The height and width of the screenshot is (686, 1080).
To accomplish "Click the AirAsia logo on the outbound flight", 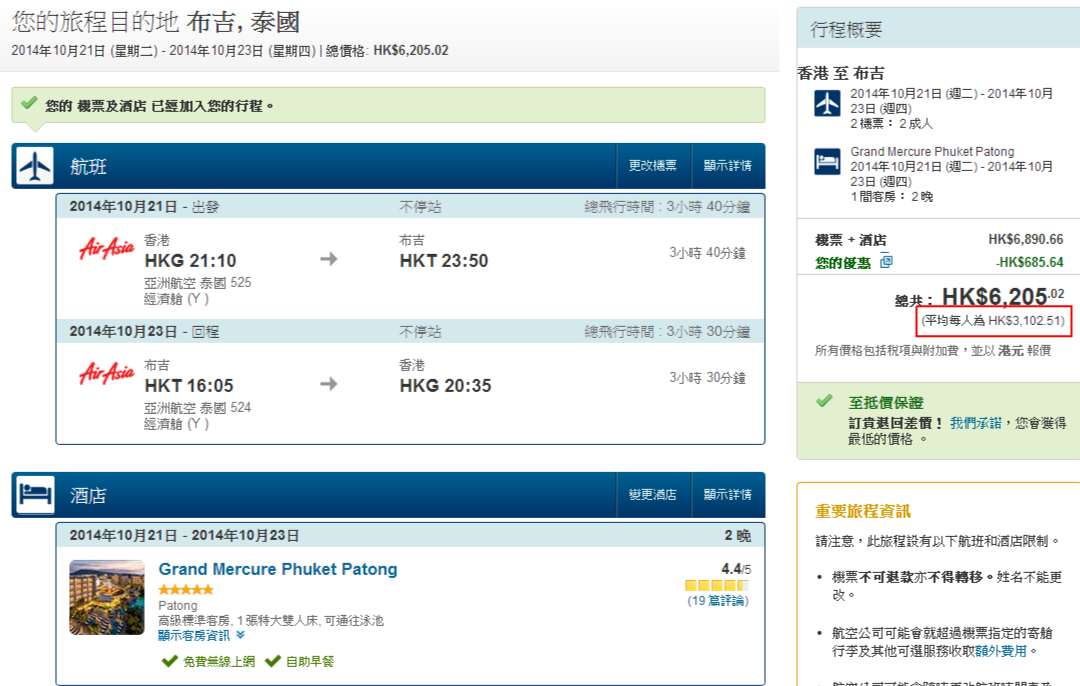I will point(107,248).
